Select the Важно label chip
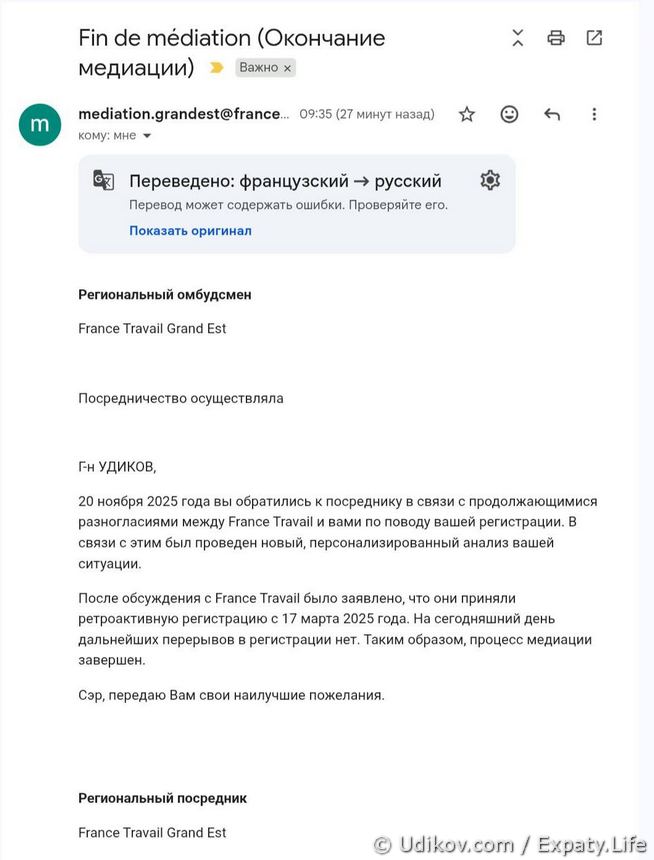The height and width of the screenshot is (860, 654). (258, 68)
